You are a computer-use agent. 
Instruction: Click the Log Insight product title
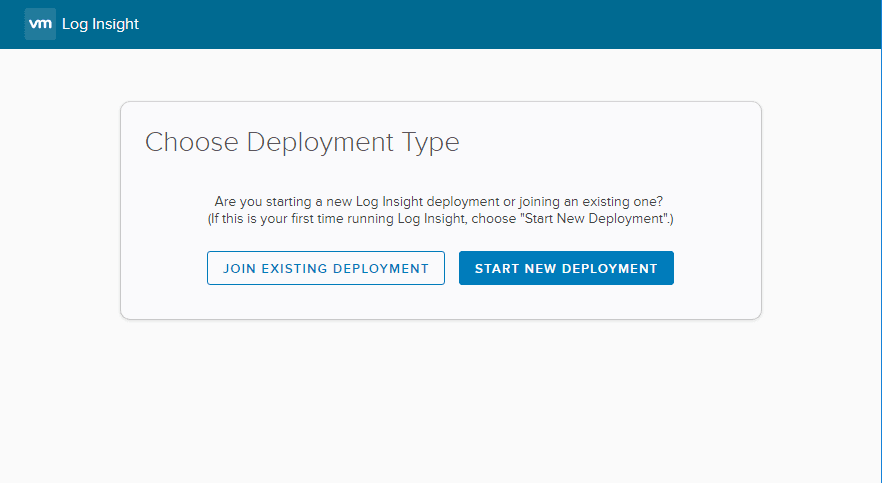(x=100, y=24)
